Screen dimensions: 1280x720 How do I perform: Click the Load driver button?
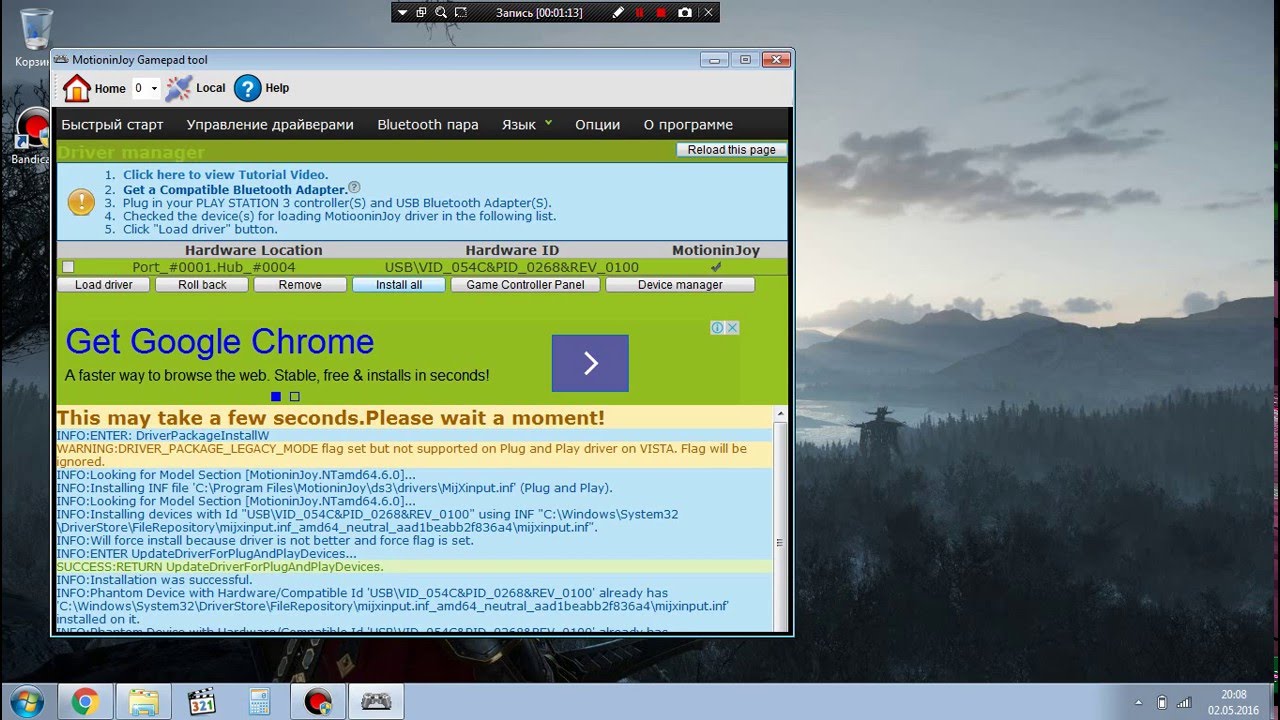click(x=103, y=285)
